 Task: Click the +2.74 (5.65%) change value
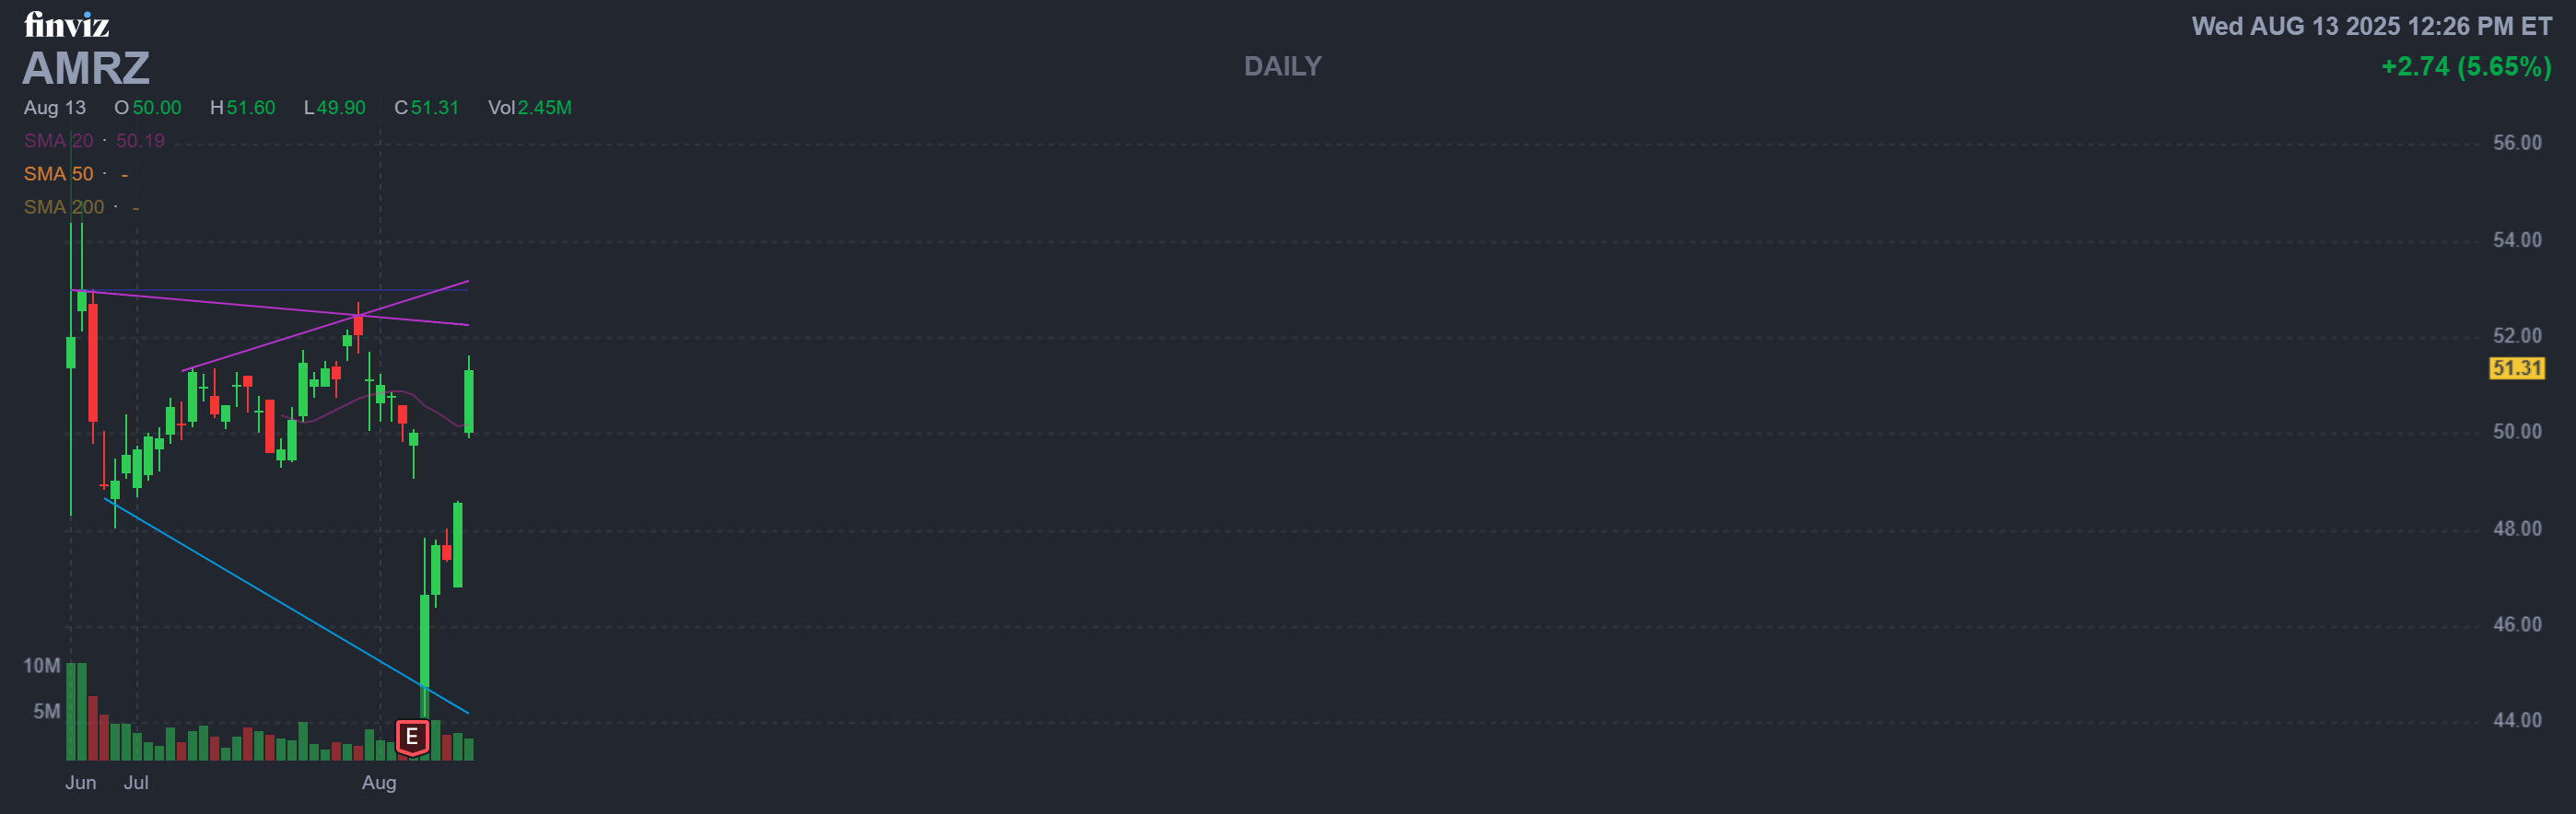2466,67
